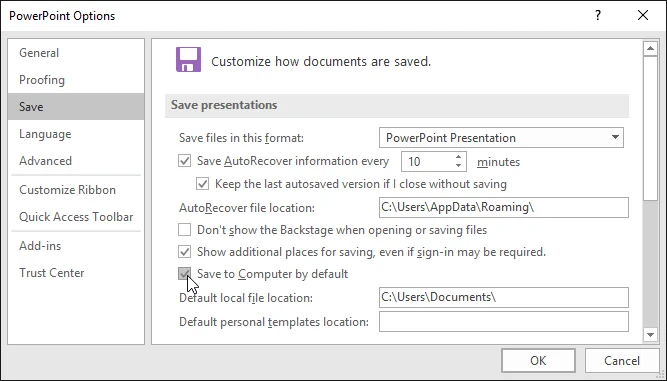This screenshot has height=381, width=667.
Task: Click the 'minutes' label
Action: pos(499,162)
